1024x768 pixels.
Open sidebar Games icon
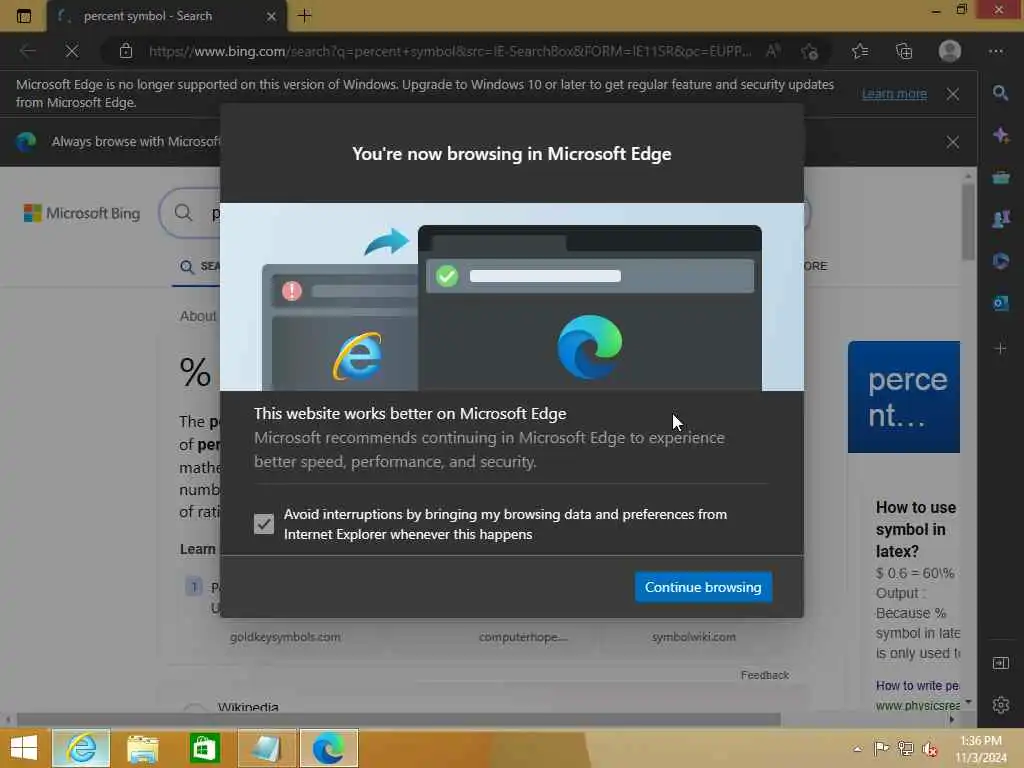[1000, 219]
